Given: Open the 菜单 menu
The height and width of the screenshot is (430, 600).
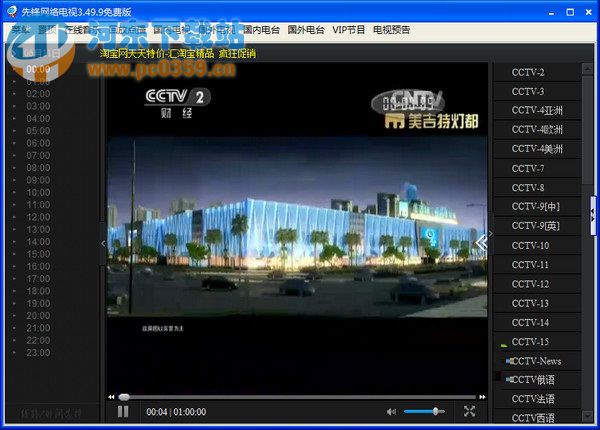Looking at the screenshot, I should point(21,29).
